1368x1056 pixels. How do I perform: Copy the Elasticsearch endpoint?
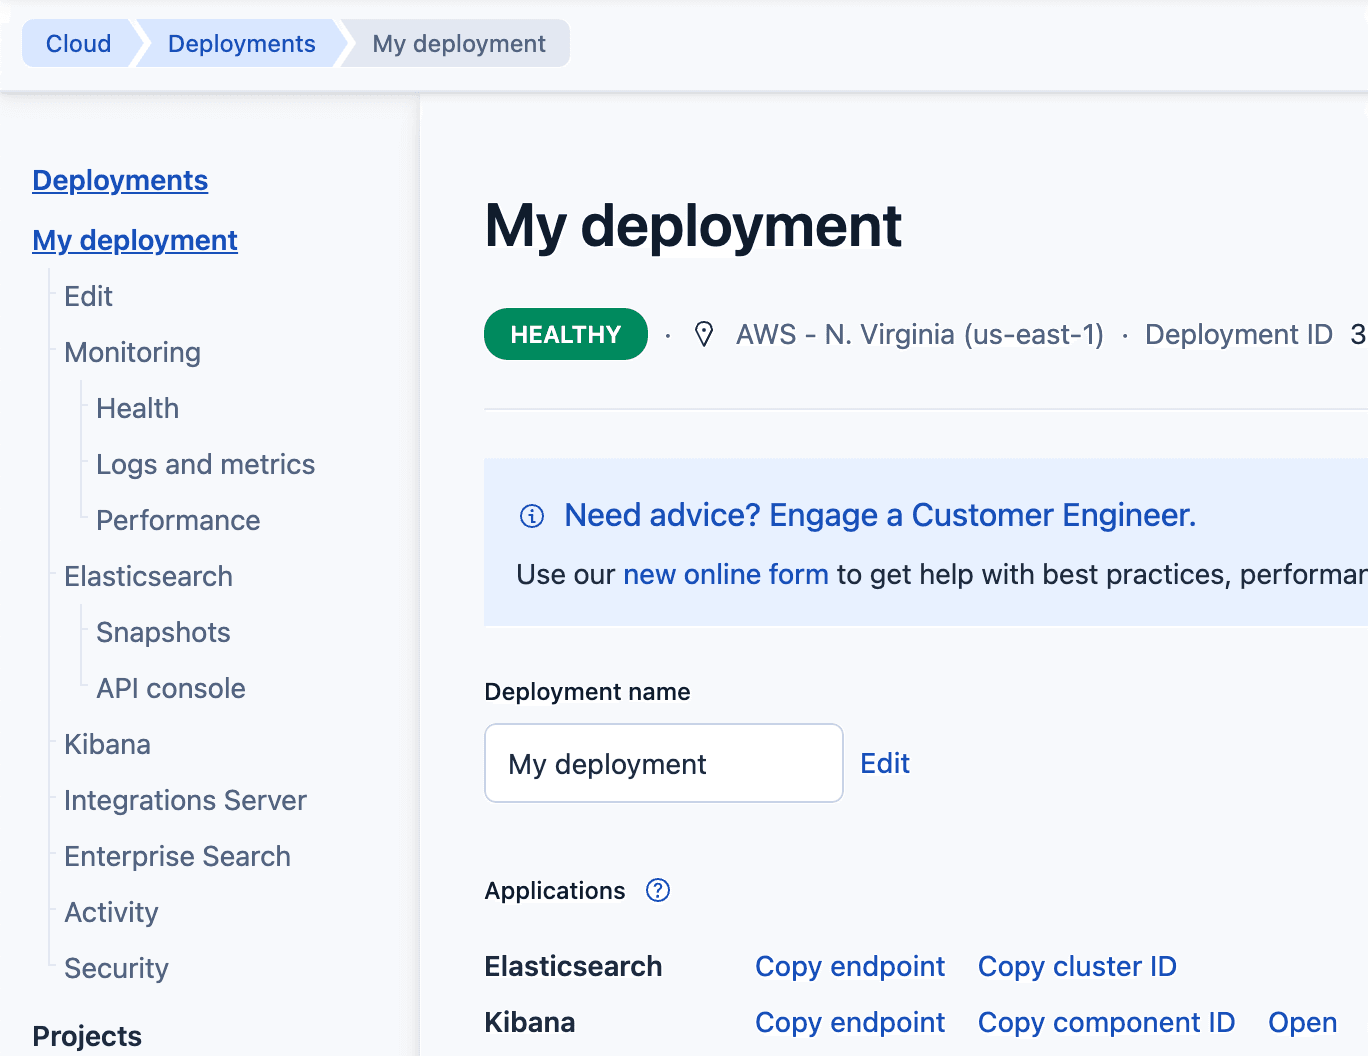(850, 966)
